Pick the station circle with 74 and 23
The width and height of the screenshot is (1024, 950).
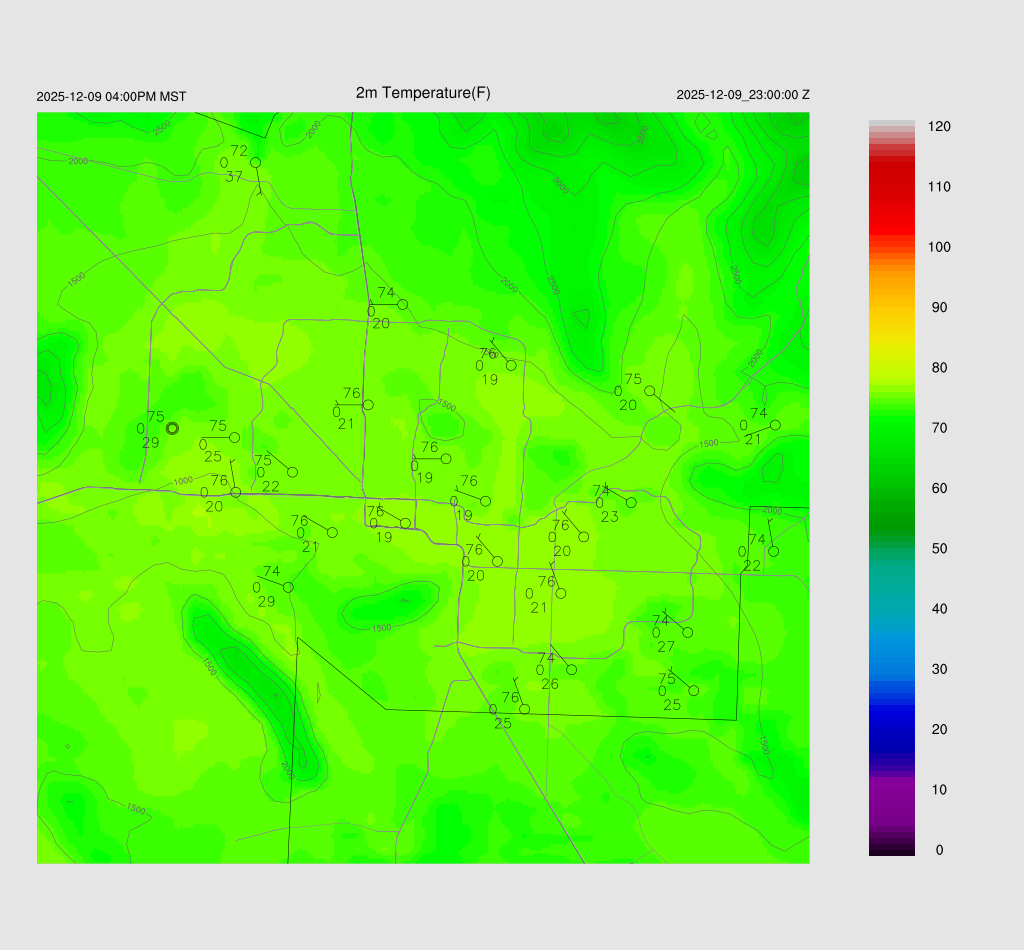click(x=631, y=502)
